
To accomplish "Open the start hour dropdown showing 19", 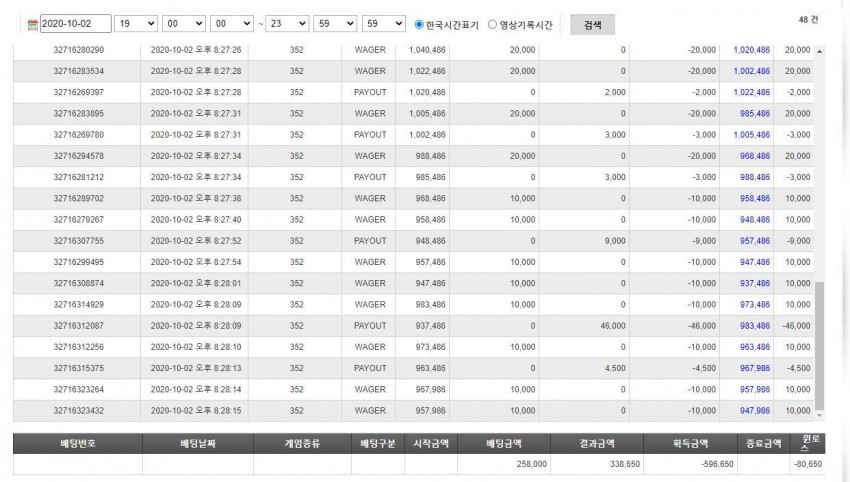I will [136, 24].
